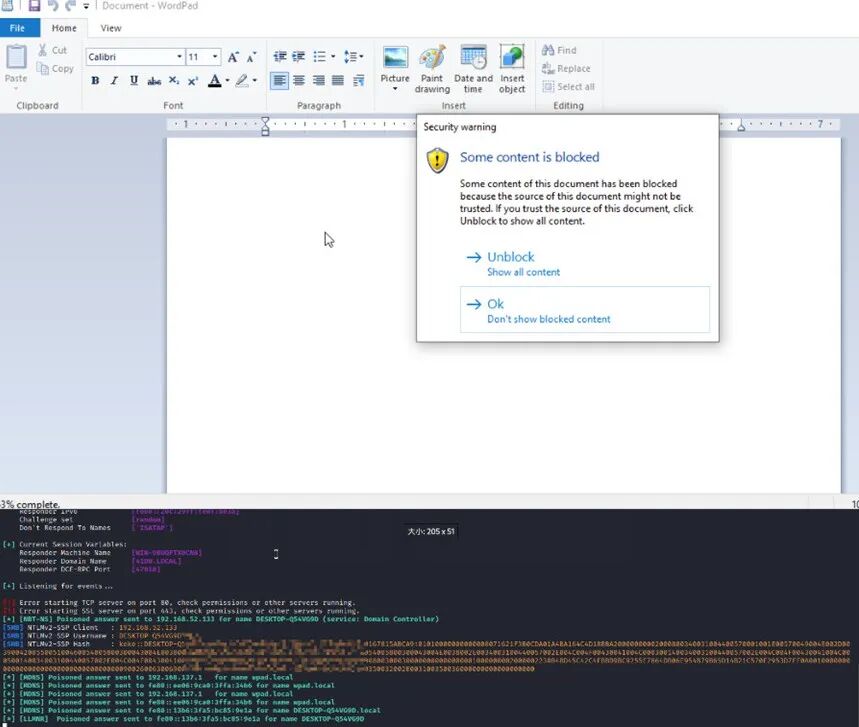Apply the font color A button
The height and width of the screenshot is (727, 859).
pyautogui.click(x=215, y=81)
